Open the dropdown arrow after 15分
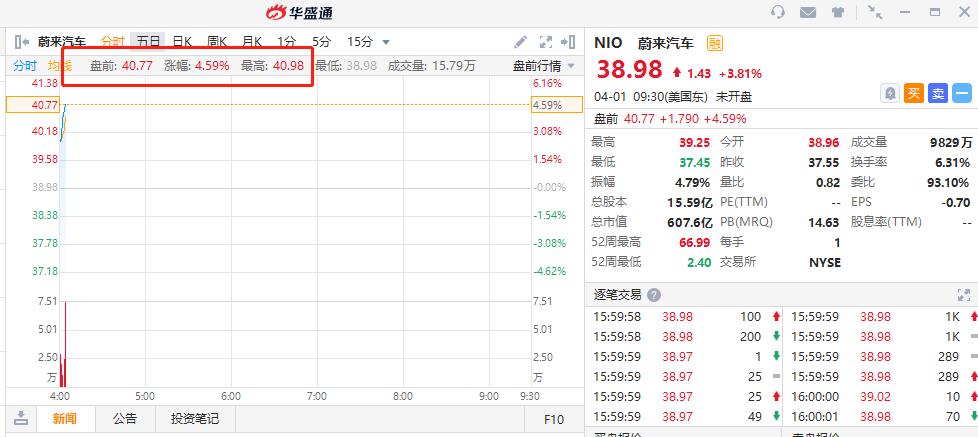The image size is (978, 437). [385, 42]
